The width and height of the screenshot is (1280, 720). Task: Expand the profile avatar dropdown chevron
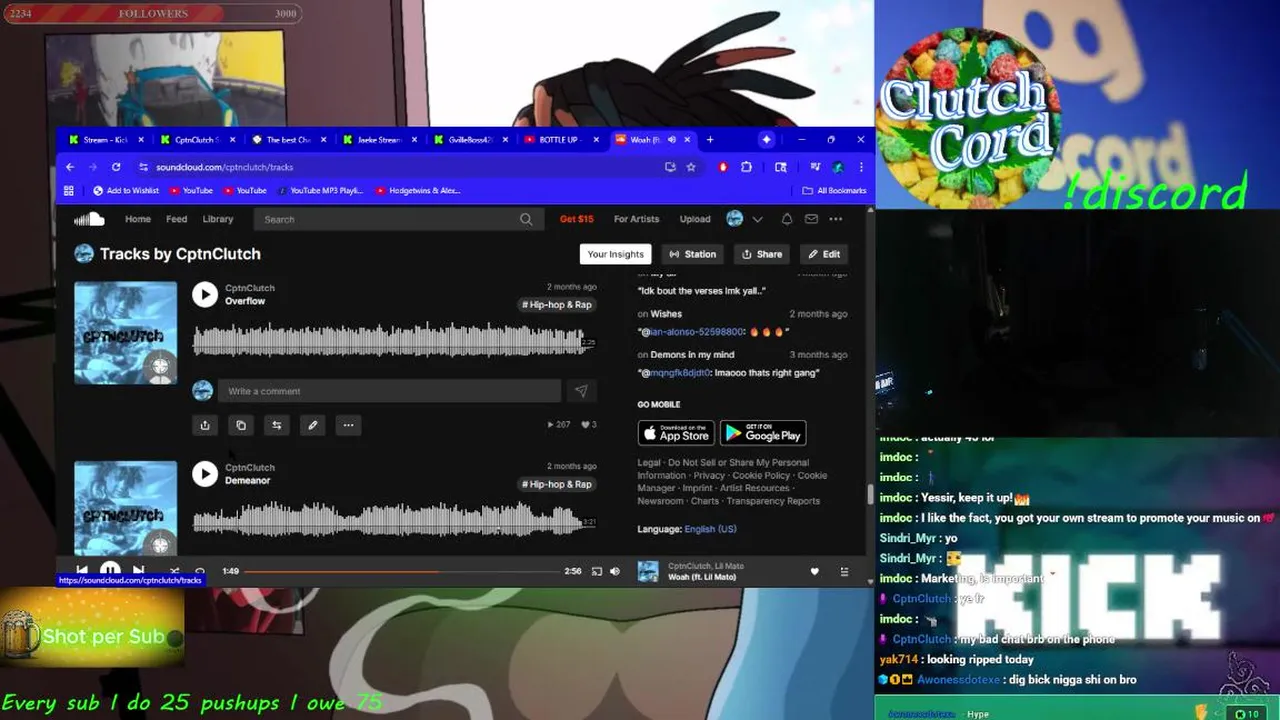tap(757, 219)
